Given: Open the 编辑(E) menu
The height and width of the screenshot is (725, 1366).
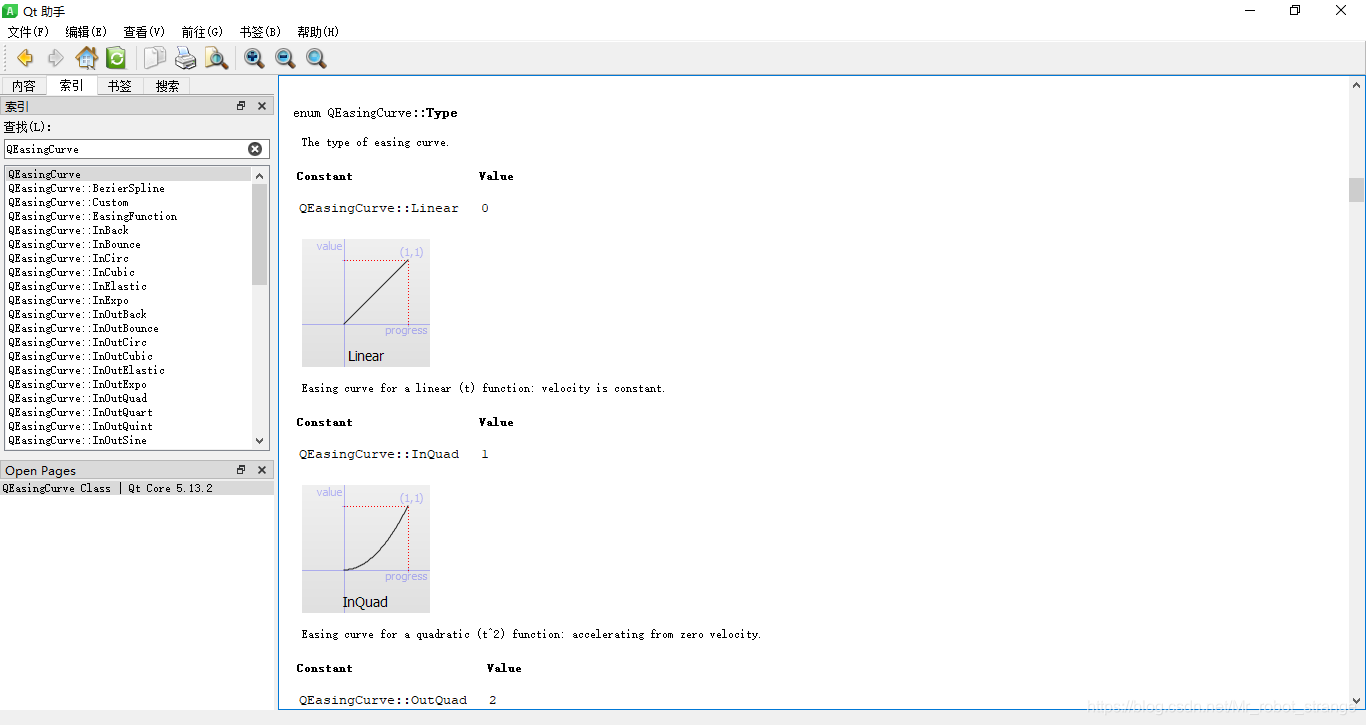Looking at the screenshot, I should click(86, 32).
